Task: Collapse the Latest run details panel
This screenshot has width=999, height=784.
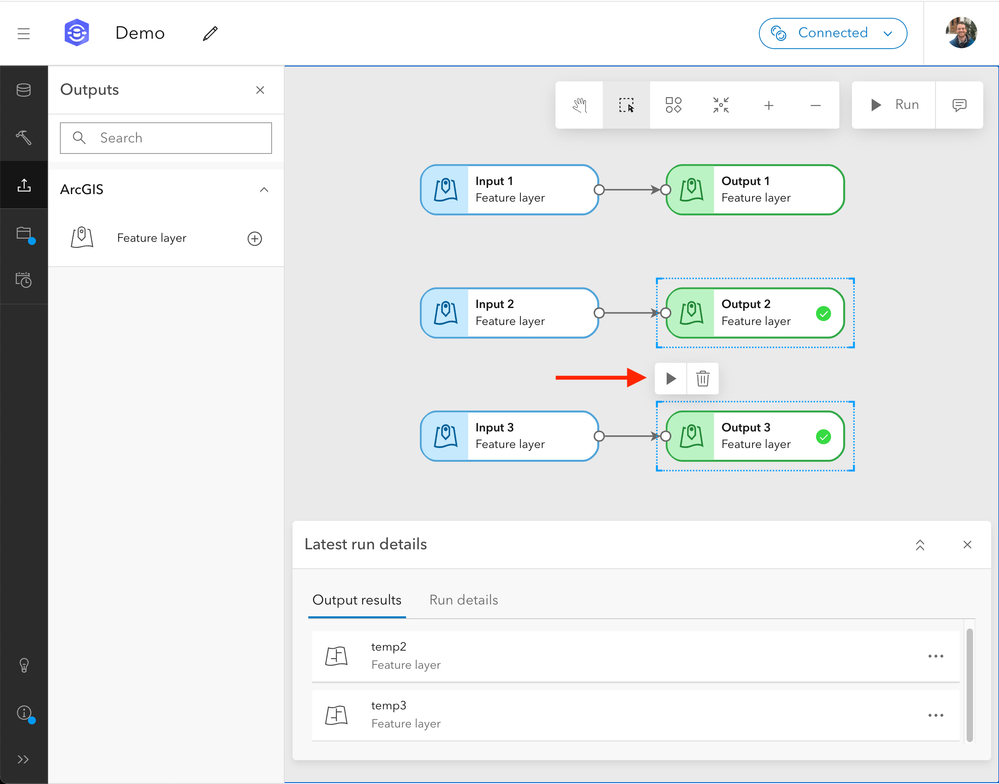Action: pyautogui.click(x=920, y=545)
